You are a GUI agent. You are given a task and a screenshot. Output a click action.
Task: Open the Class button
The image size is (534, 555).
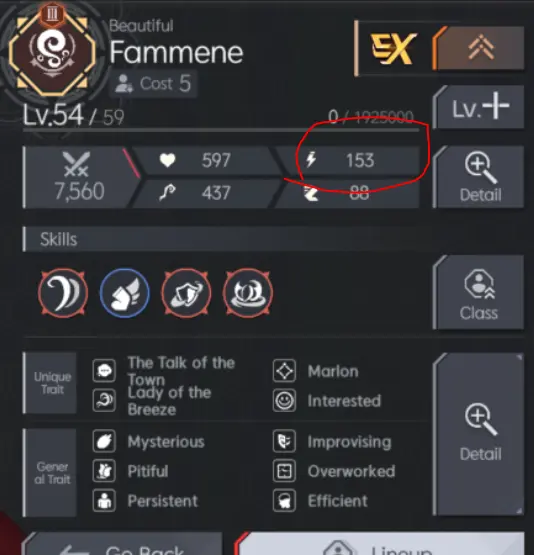click(478, 292)
